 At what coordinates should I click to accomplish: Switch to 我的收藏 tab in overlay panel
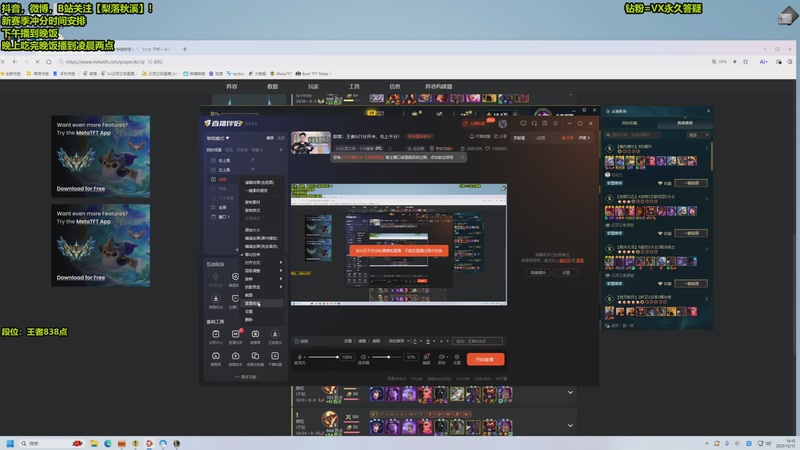pos(629,123)
